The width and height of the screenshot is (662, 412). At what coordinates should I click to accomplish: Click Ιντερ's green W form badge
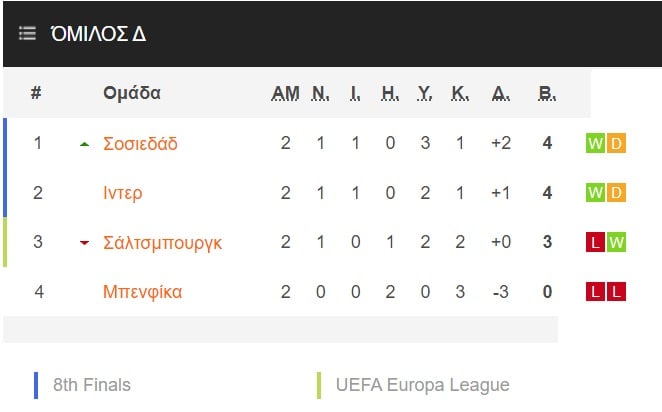pyautogui.click(x=595, y=192)
